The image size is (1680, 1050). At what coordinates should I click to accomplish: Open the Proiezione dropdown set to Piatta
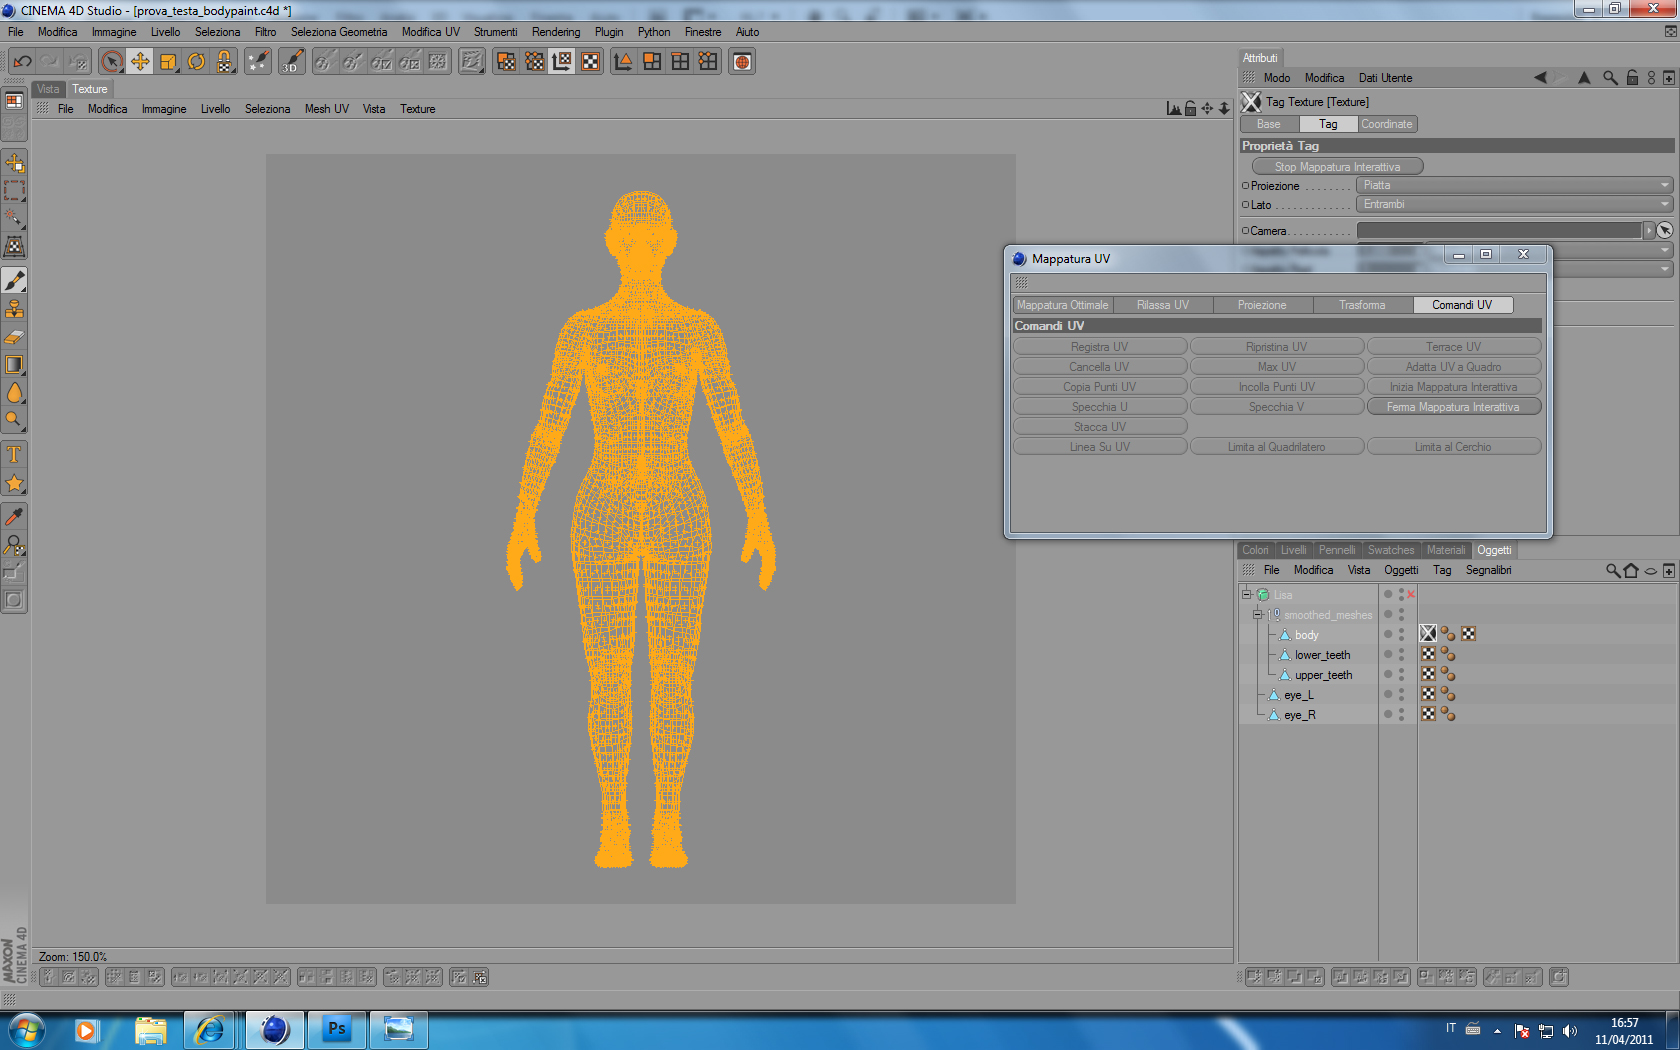(x=1514, y=185)
